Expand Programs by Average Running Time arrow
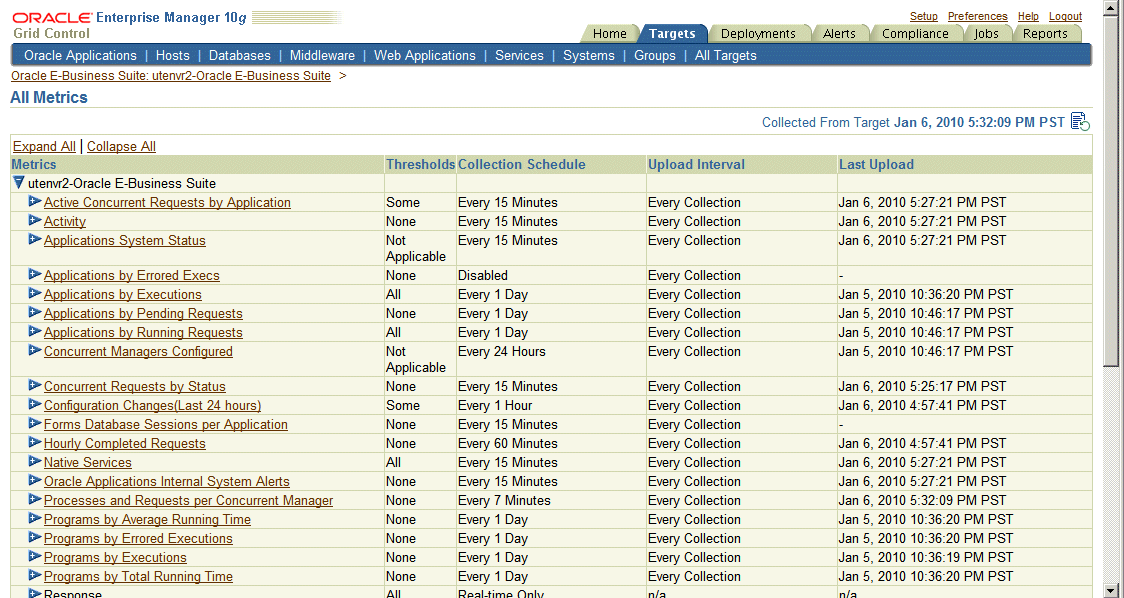This screenshot has height=598, width=1124. [x=35, y=518]
